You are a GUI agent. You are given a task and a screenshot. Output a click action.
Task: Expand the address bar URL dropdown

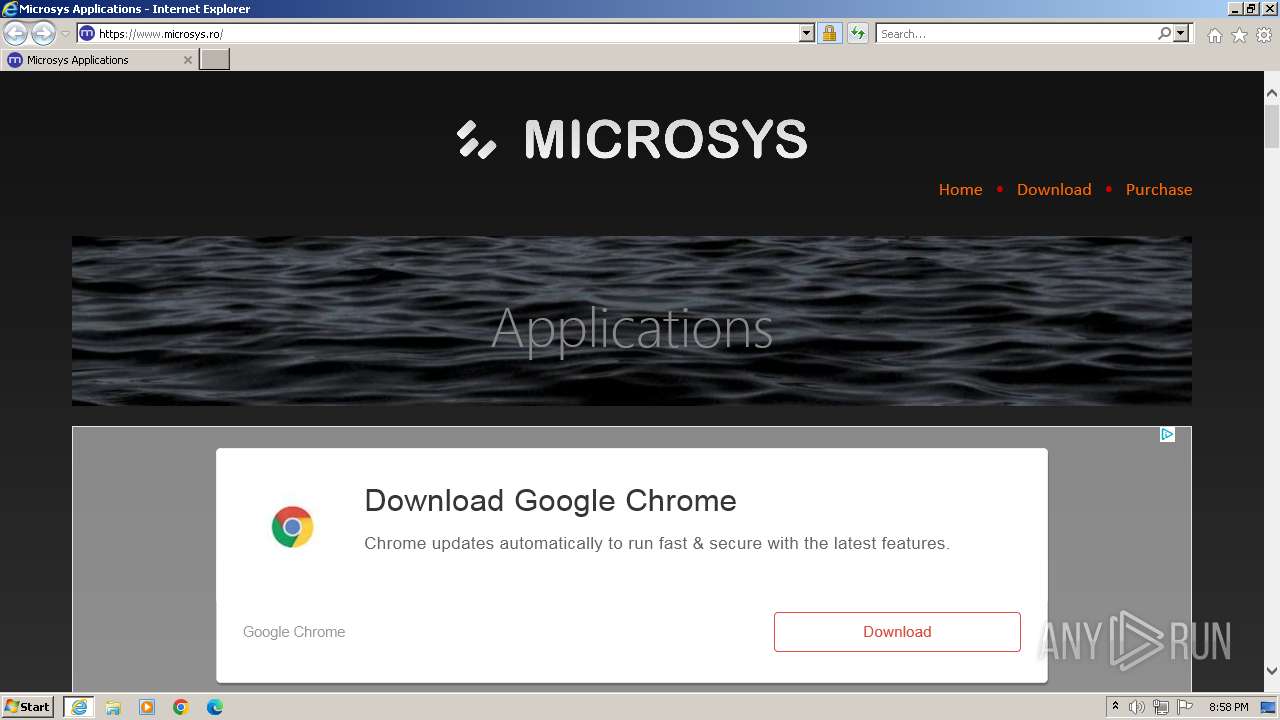807,33
